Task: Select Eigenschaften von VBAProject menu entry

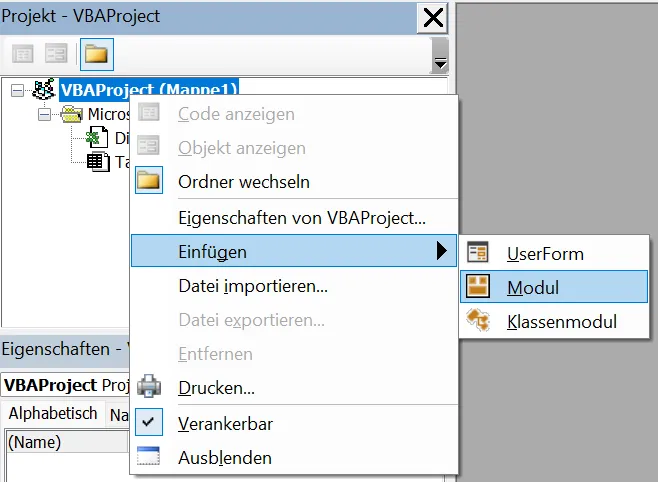Action: [x=301, y=217]
